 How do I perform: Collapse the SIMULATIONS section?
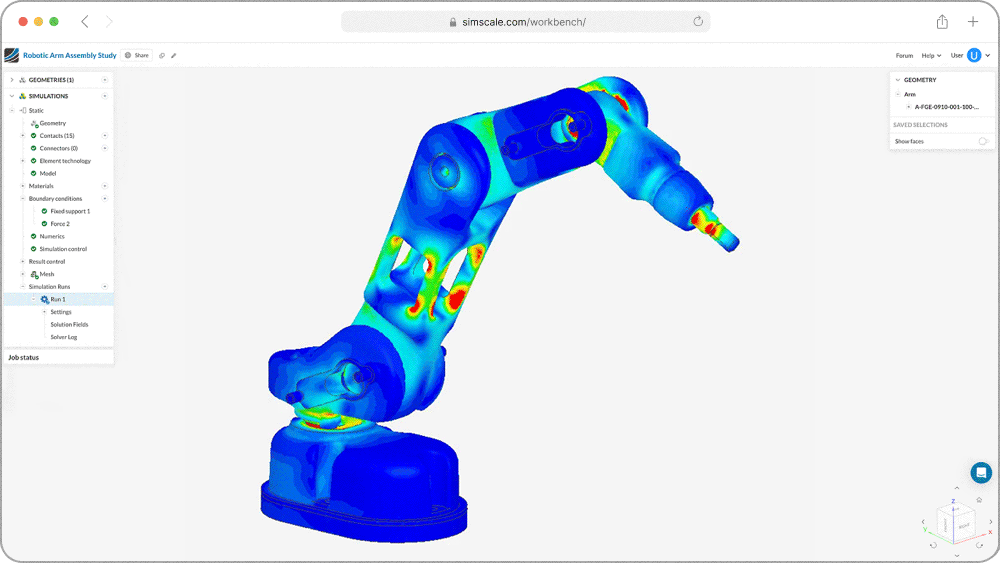pos(11,96)
